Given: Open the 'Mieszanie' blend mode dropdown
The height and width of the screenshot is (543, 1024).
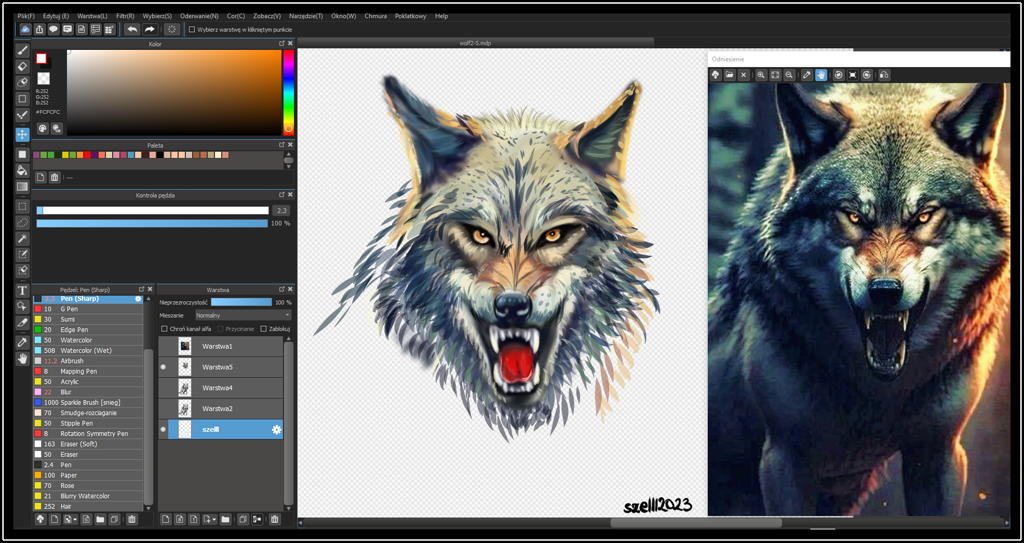Looking at the screenshot, I should [x=241, y=315].
